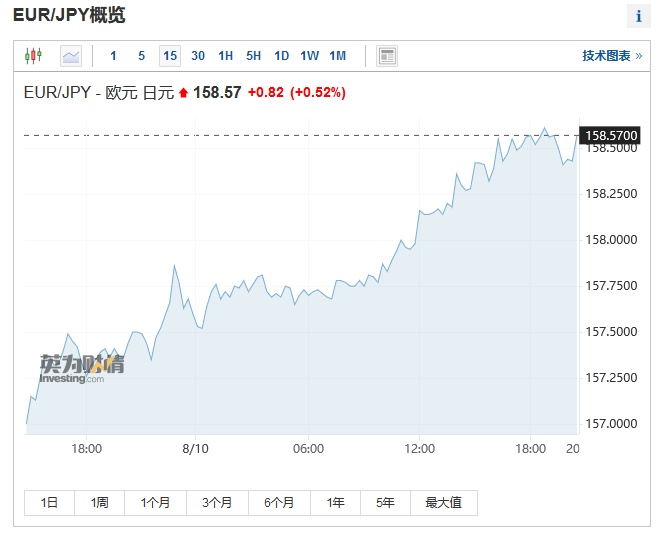Screen dimensions: 661x536
Task: Switch to the 1年 range tab
Action: [336, 503]
